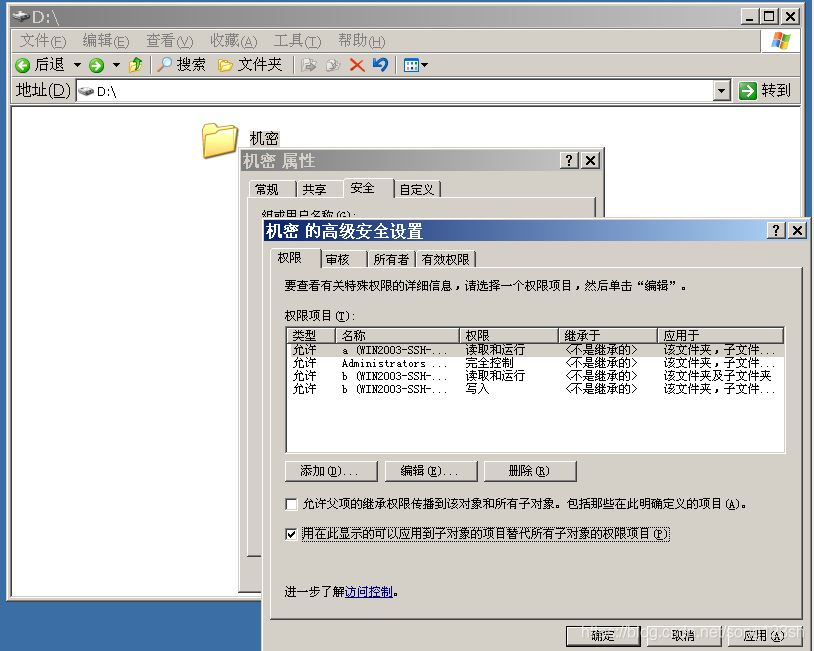Select 安全 tab in properties dialog
Image resolution: width=814 pixels, height=651 pixels.
[368, 188]
